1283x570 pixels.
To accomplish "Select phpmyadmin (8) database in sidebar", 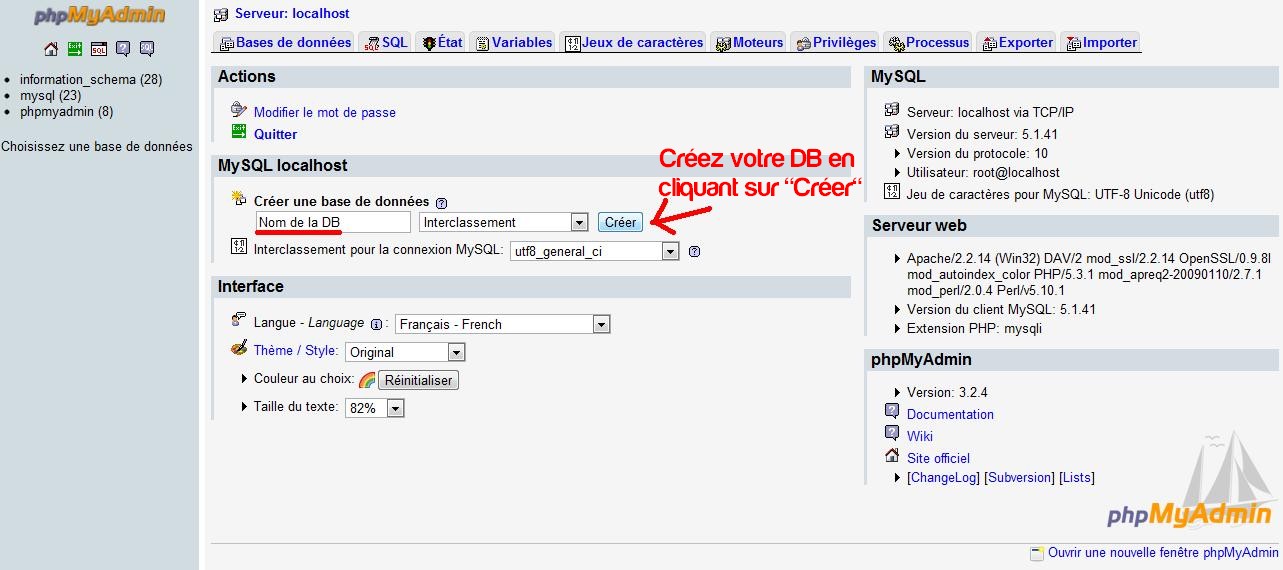I will pyautogui.click(x=66, y=111).
